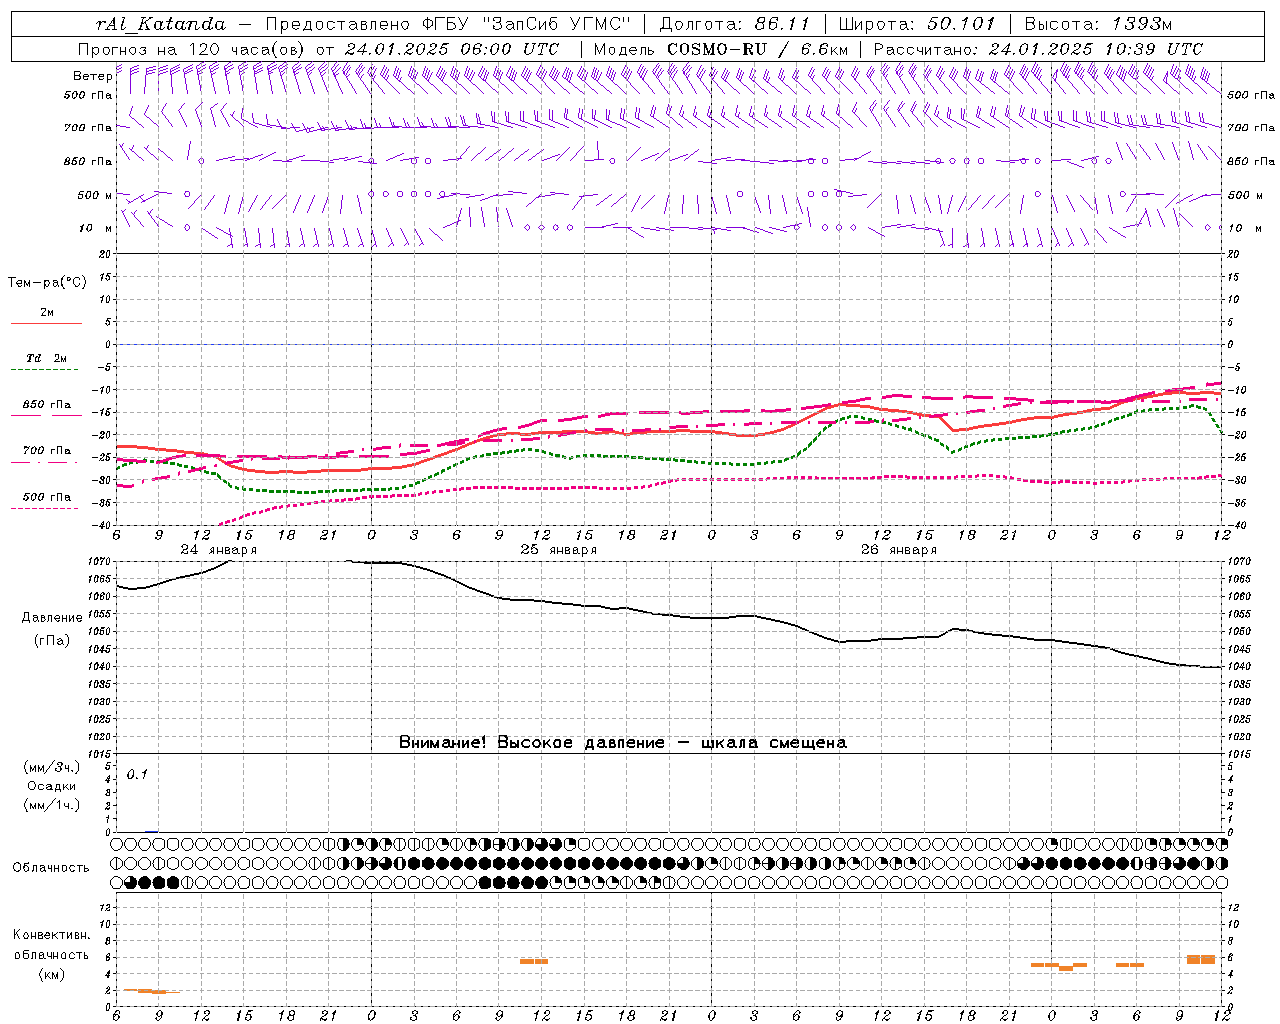
Task: Click the 24 января date label
Action: pyautogui.click(x=218, y=550)
